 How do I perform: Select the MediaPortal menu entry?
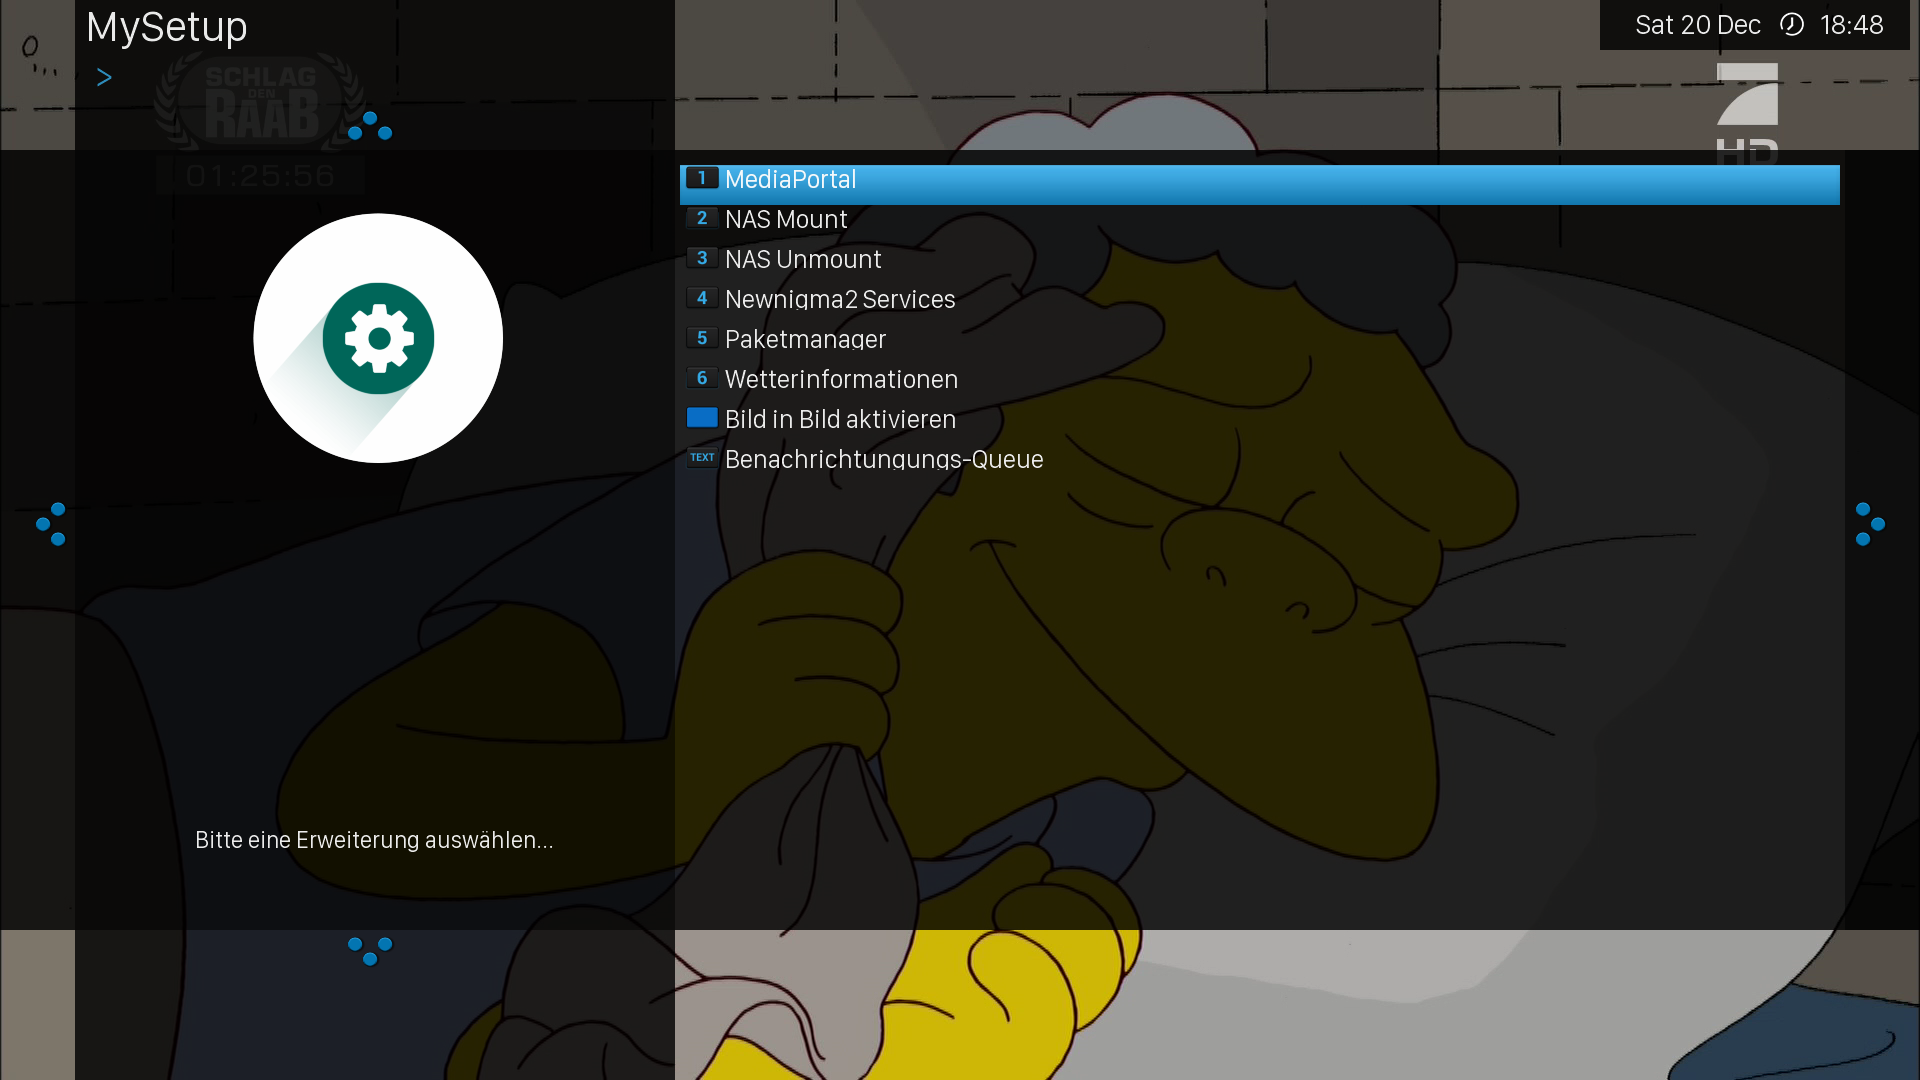790,180
